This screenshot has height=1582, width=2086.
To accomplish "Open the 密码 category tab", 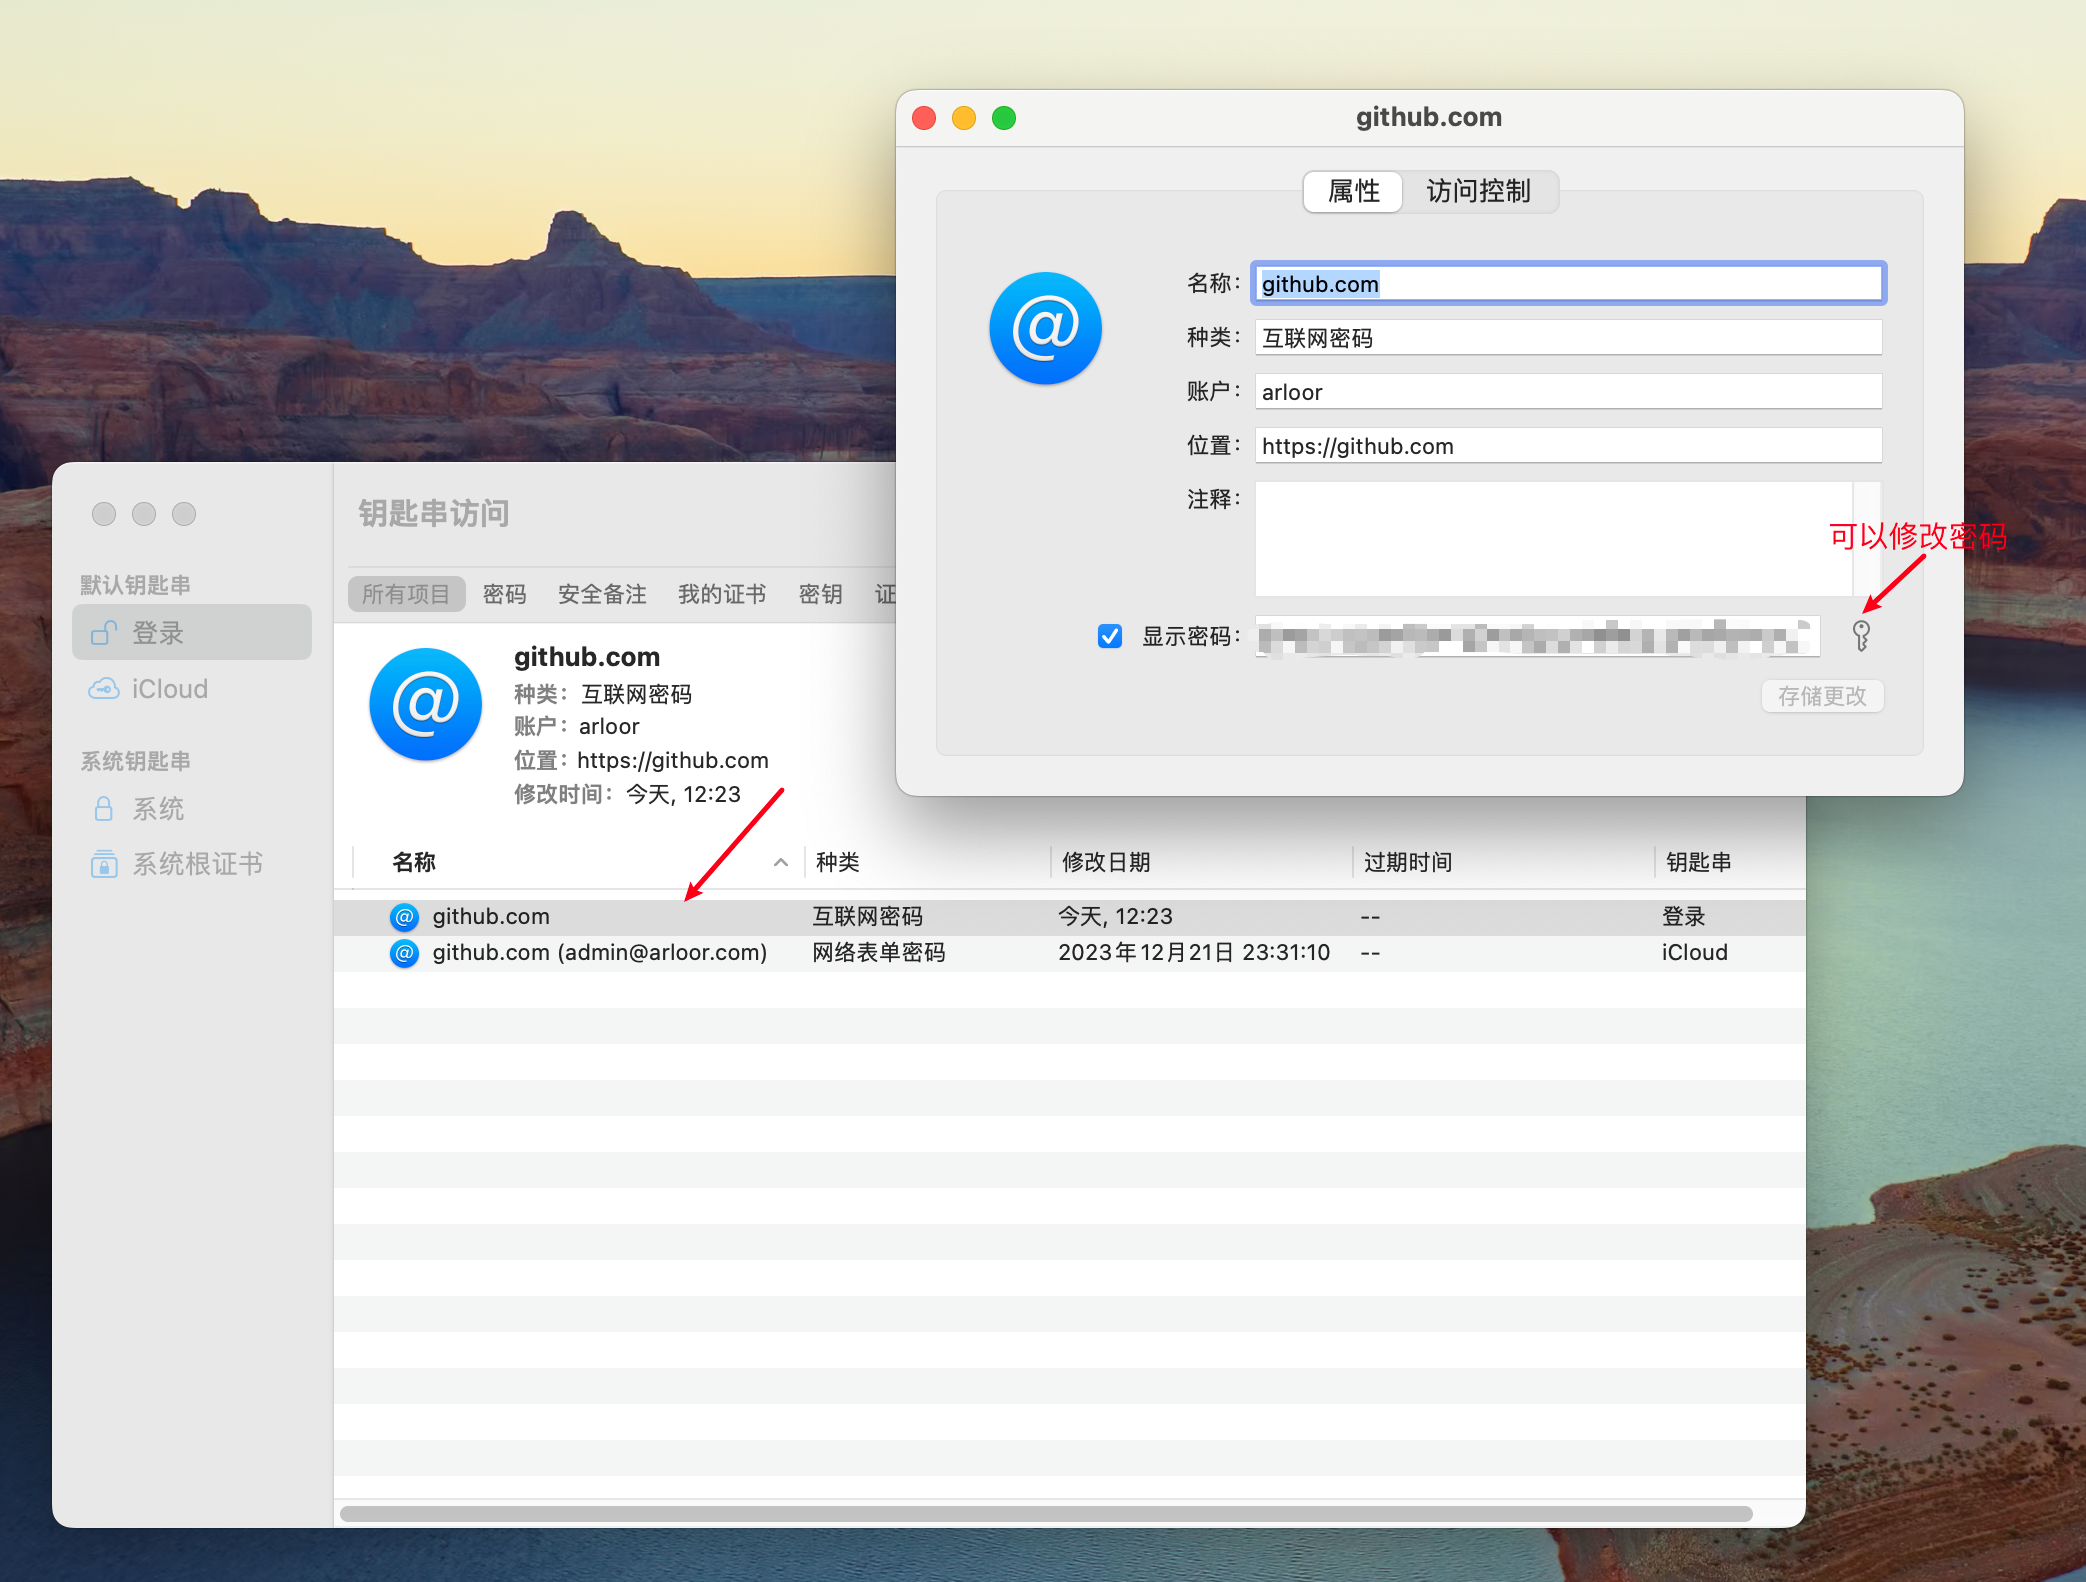I will [504, 594].
